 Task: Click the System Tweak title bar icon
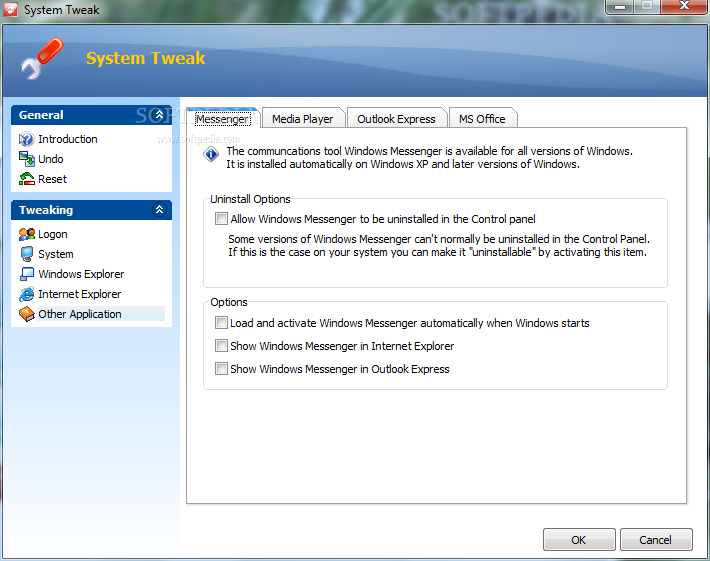click(x=10, y=10)
